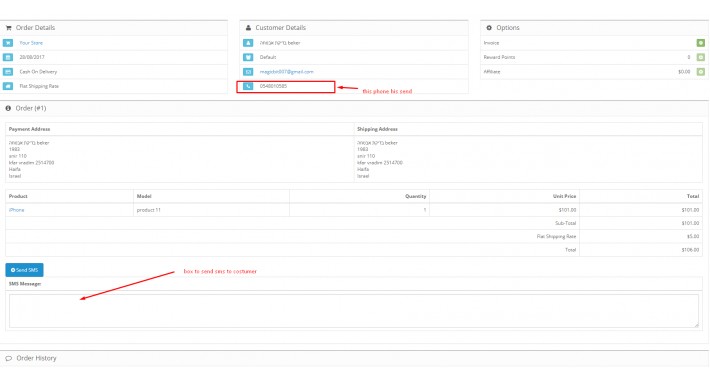
Task: Click the Cash On Delivery text
Action: pyautogui.click(x=38, y=72)
